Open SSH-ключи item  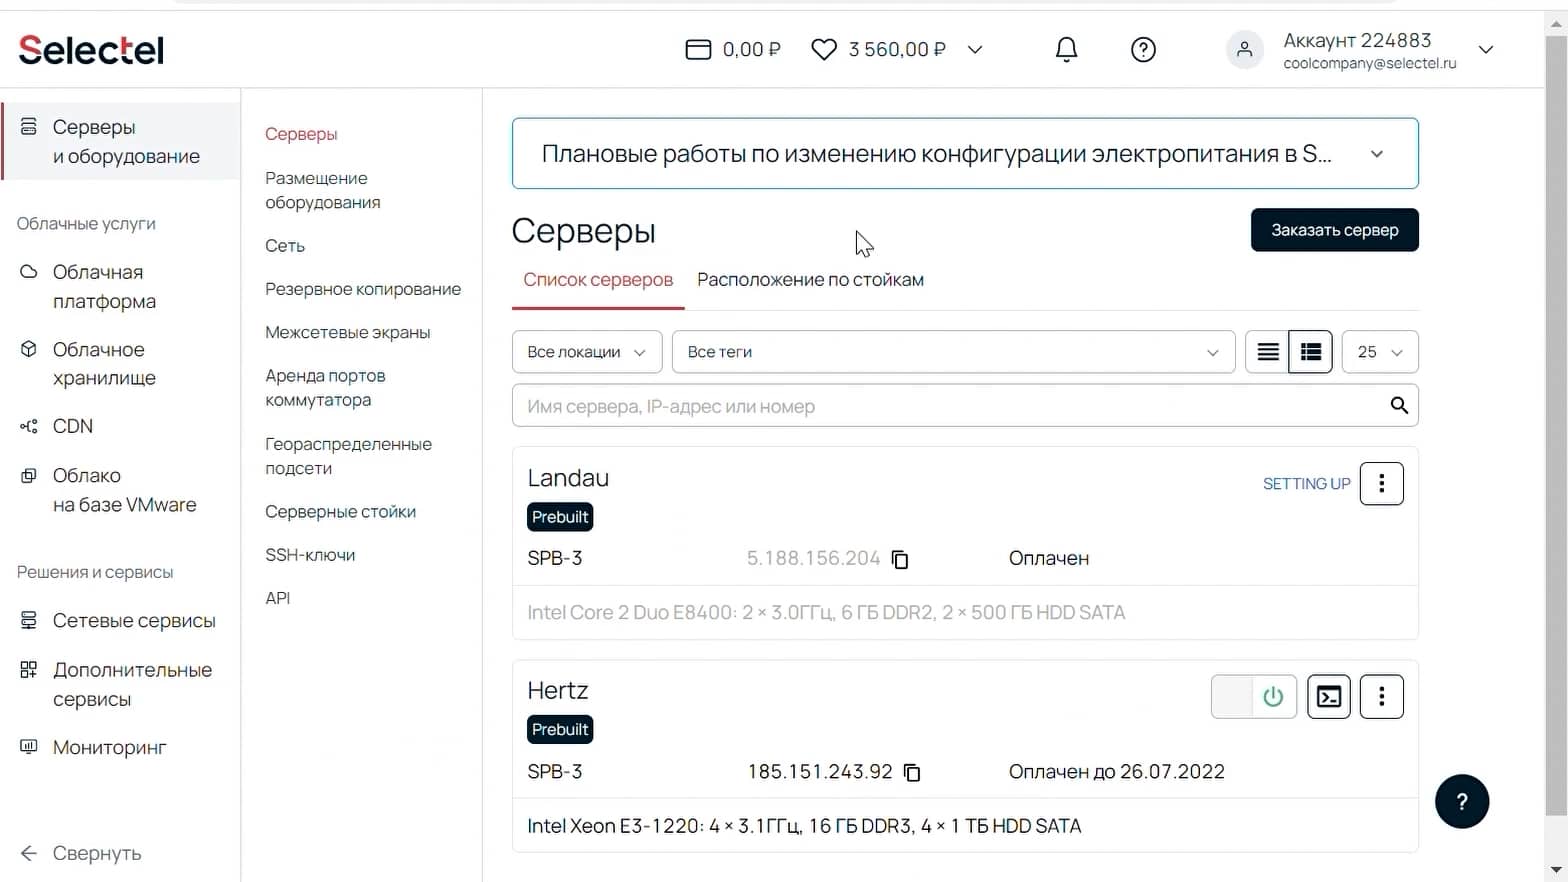pos(310,555)
